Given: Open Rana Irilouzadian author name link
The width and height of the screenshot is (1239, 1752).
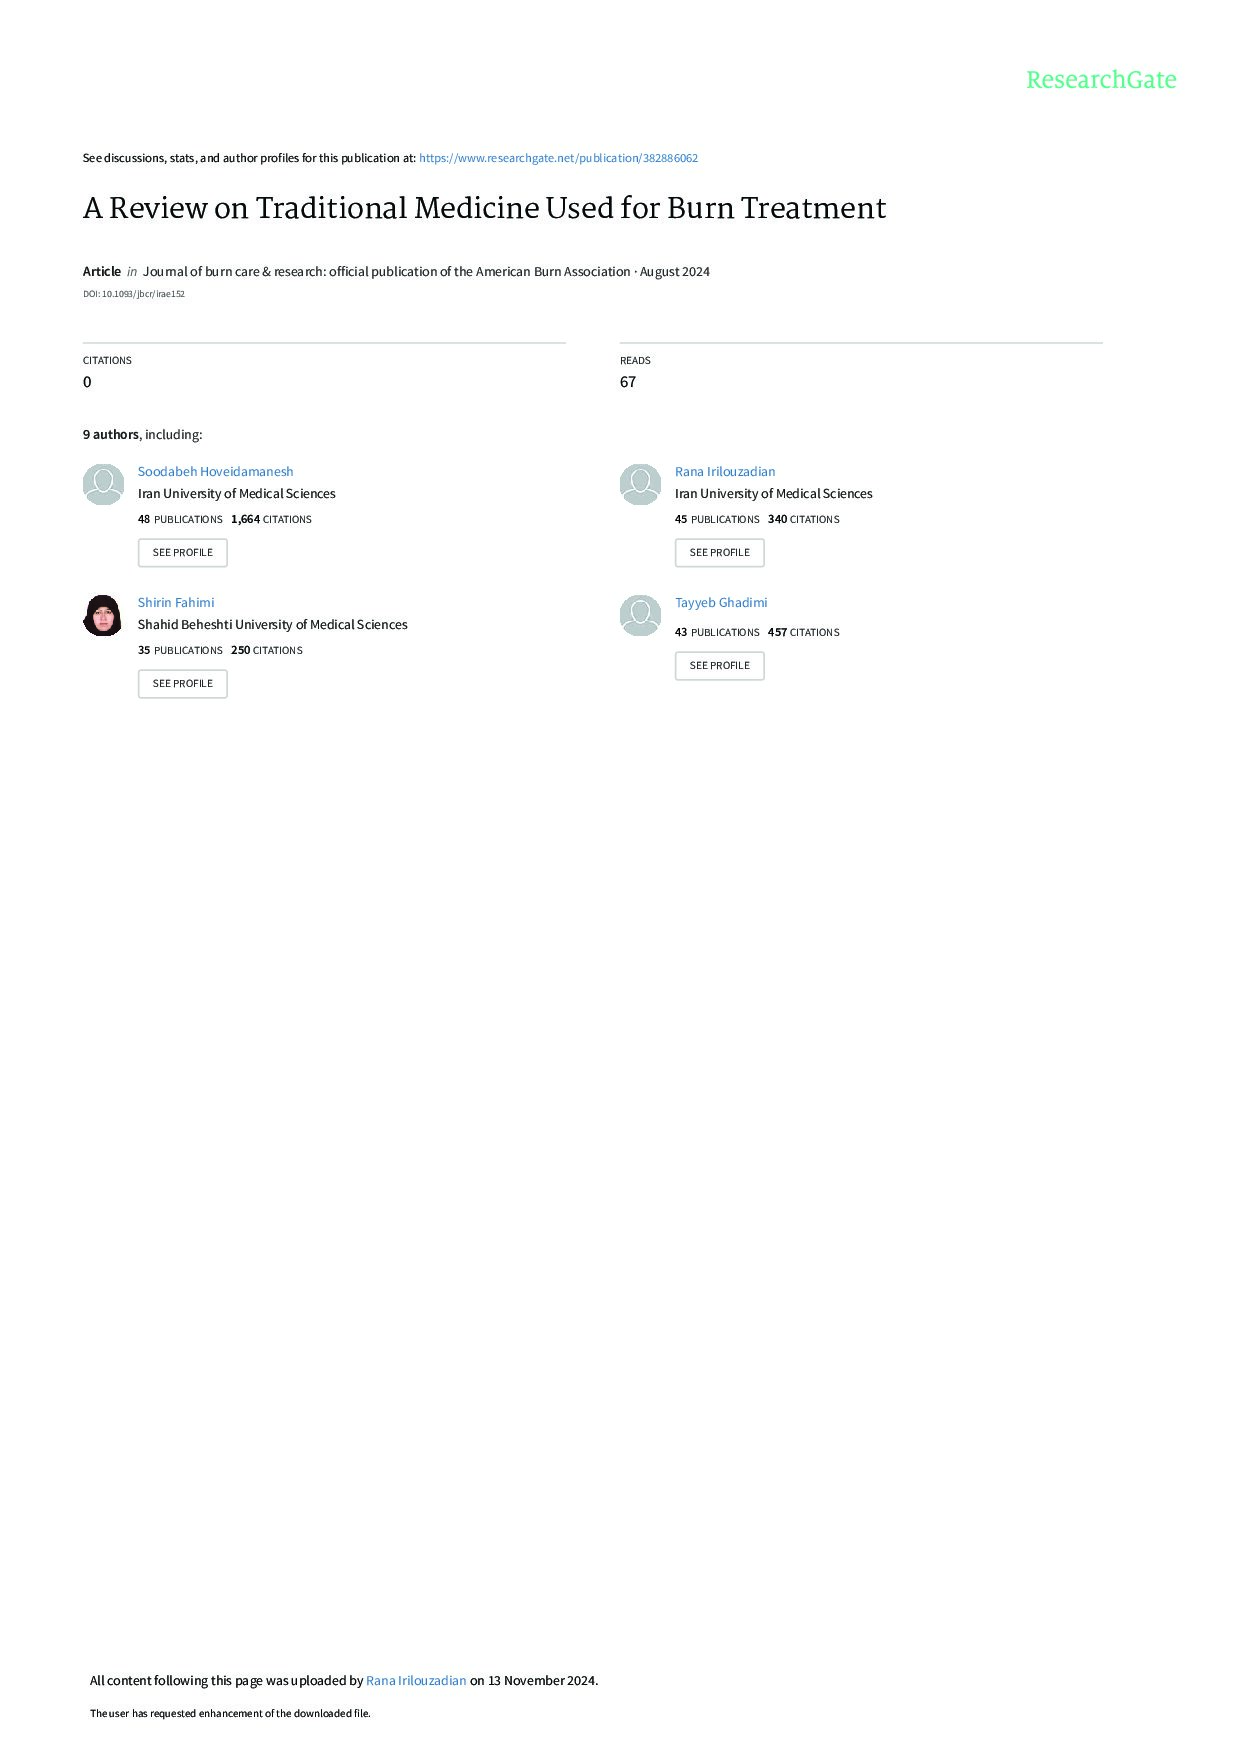Looking at the screenshot, I should (725, 471).
